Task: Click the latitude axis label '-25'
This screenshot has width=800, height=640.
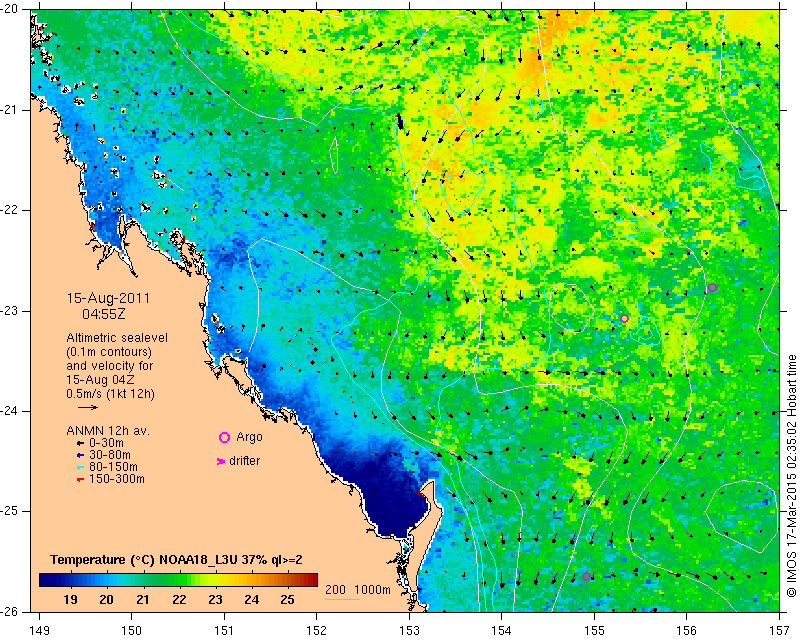Action: click(x=10, y=511)
